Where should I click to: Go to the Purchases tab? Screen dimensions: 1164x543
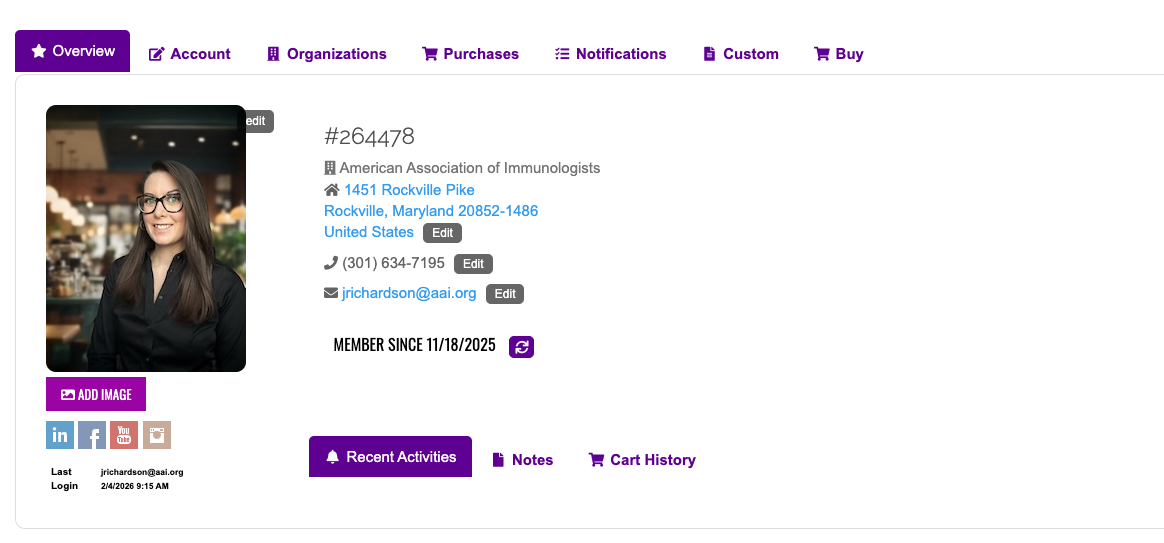click(470, 54)
